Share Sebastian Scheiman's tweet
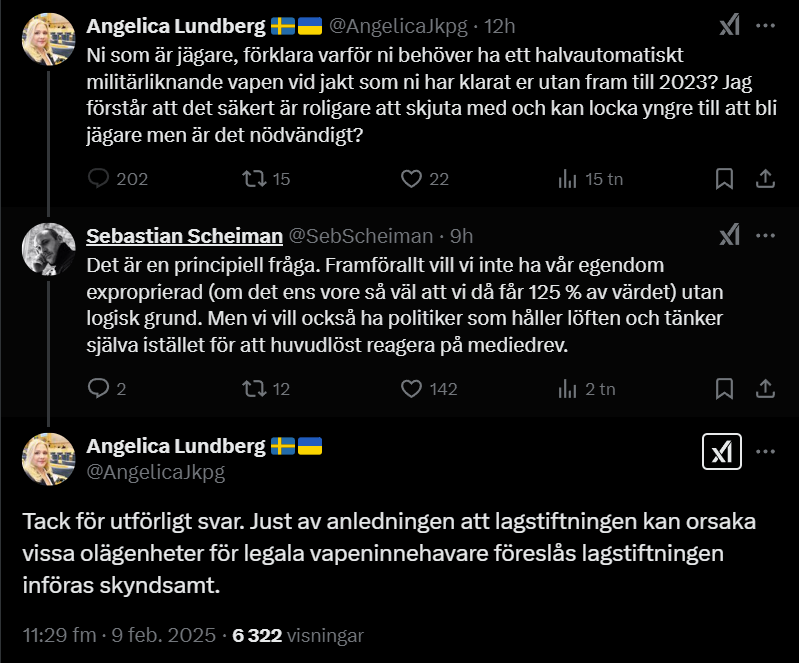This screenshot has height=663, width=799. [765, 389]
